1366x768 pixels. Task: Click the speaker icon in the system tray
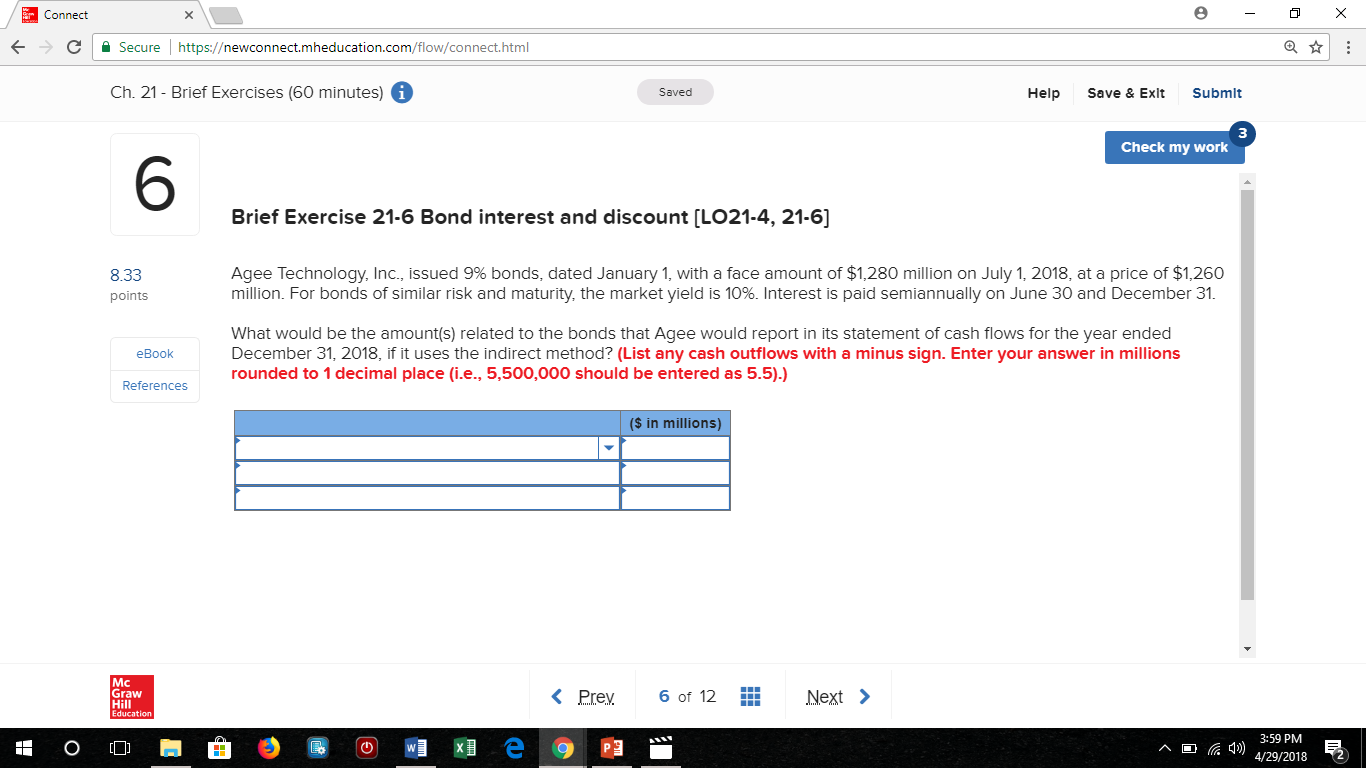[x=1235, y=747]
